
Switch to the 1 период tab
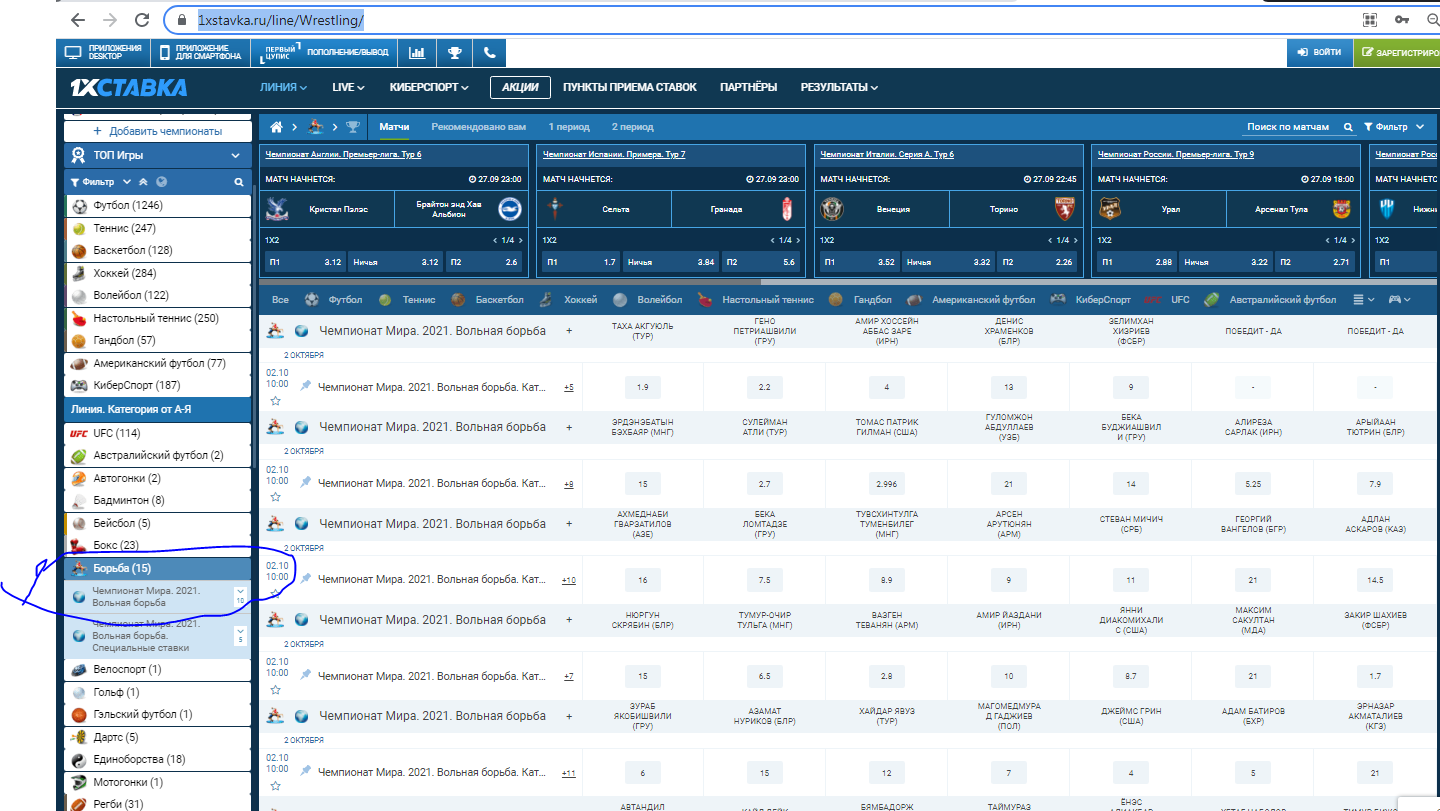point(568,127)
